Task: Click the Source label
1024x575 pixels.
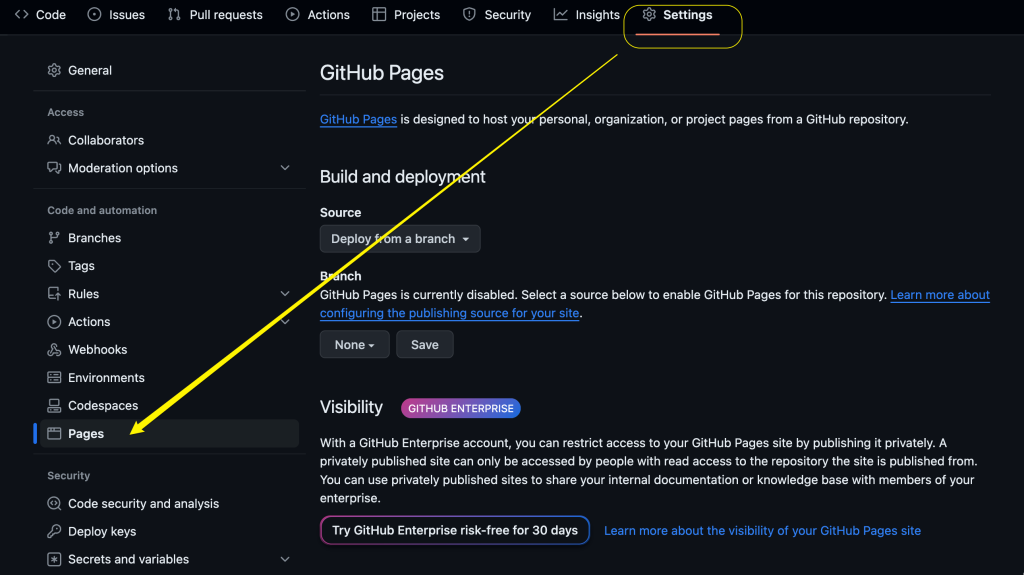Action: click(340, 212)
